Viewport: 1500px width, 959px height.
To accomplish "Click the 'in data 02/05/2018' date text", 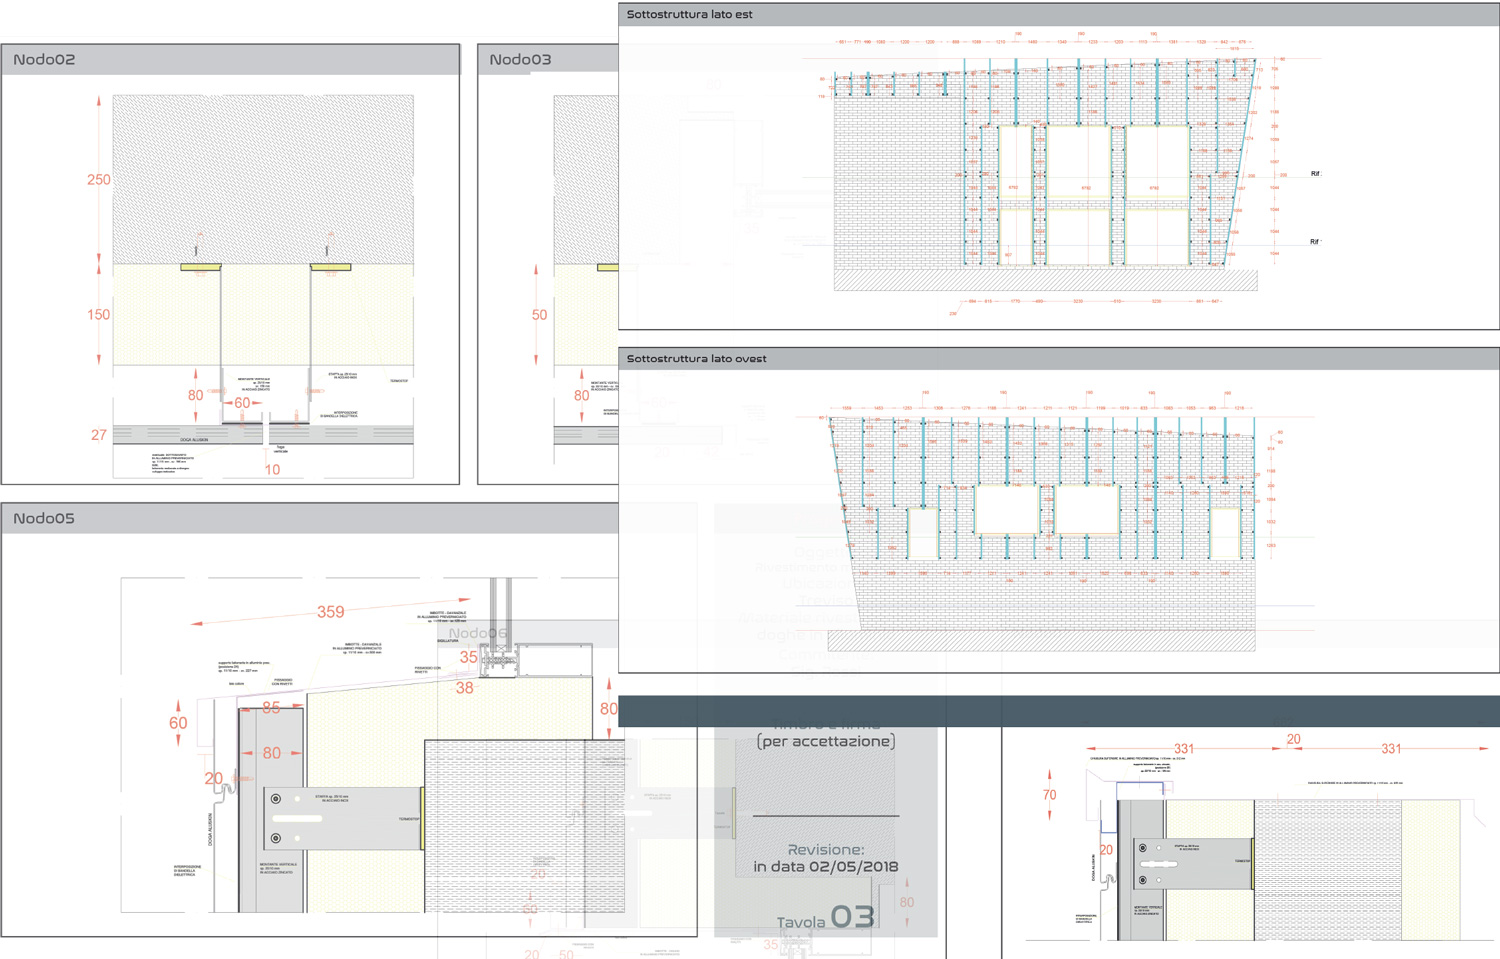I will click(x=825, y=867).
